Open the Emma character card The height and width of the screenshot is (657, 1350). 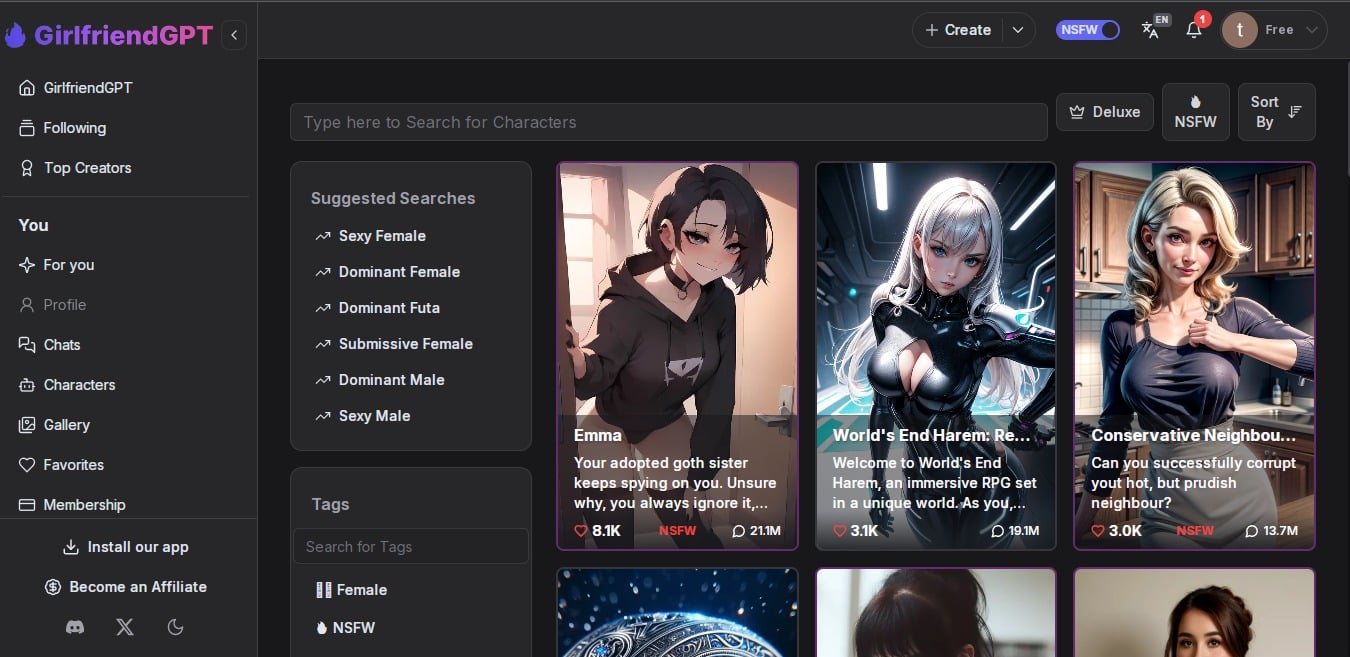678,356
